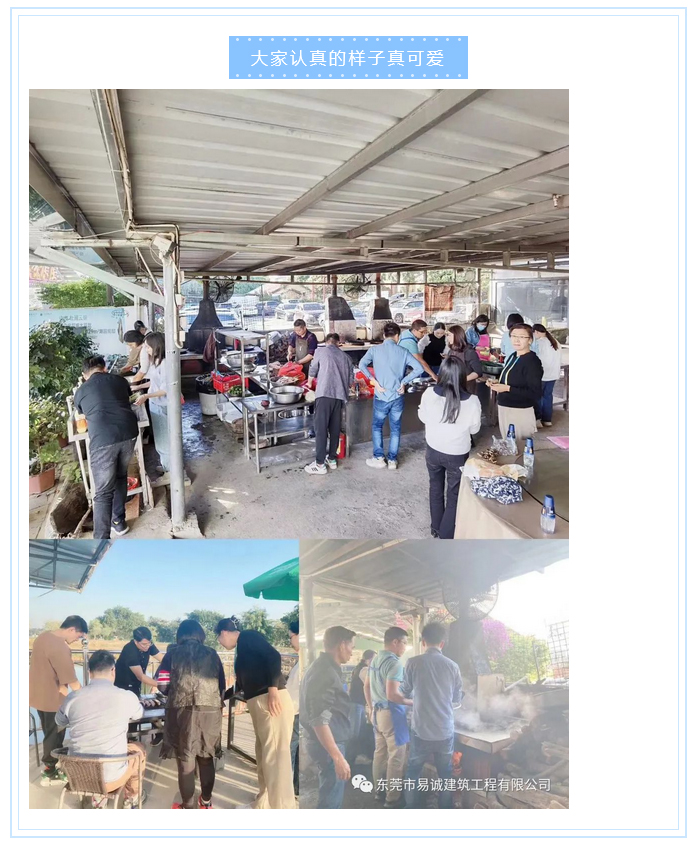
Task: Click the green umbrella in the riverside photo
Action: click(x=272, y=581)
